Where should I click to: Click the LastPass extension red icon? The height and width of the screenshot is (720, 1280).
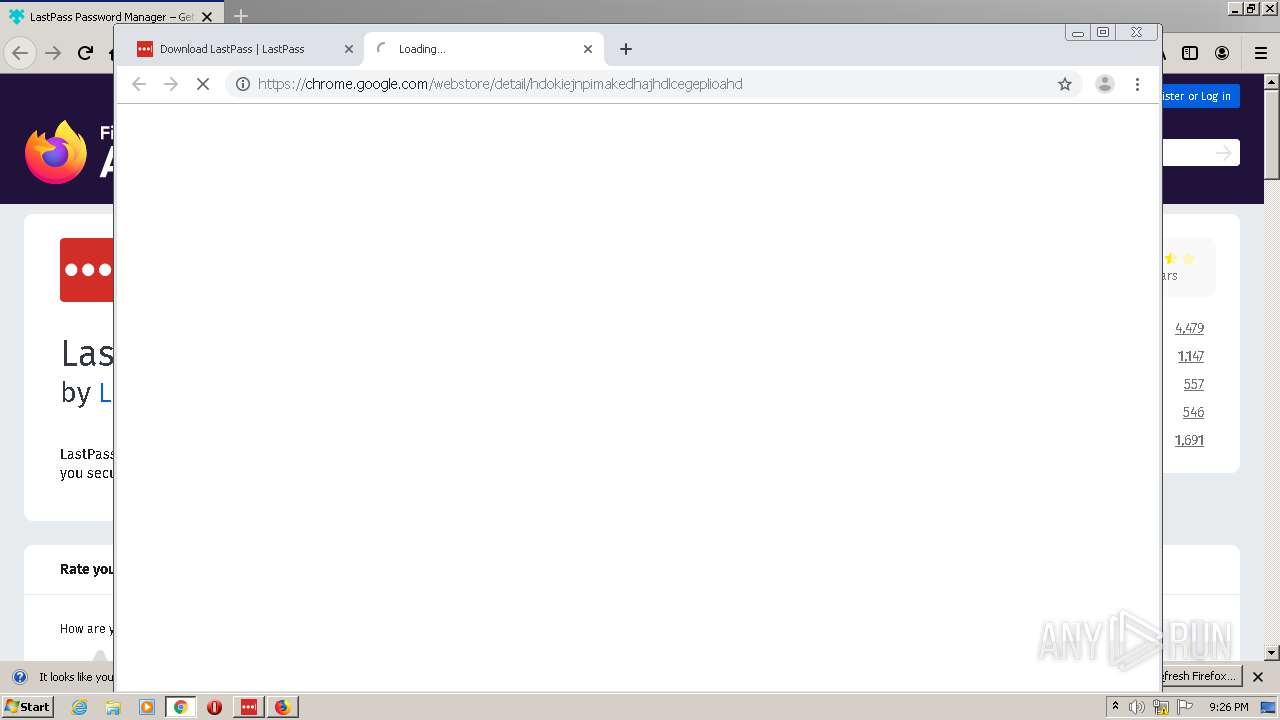(x=86, y=269)
